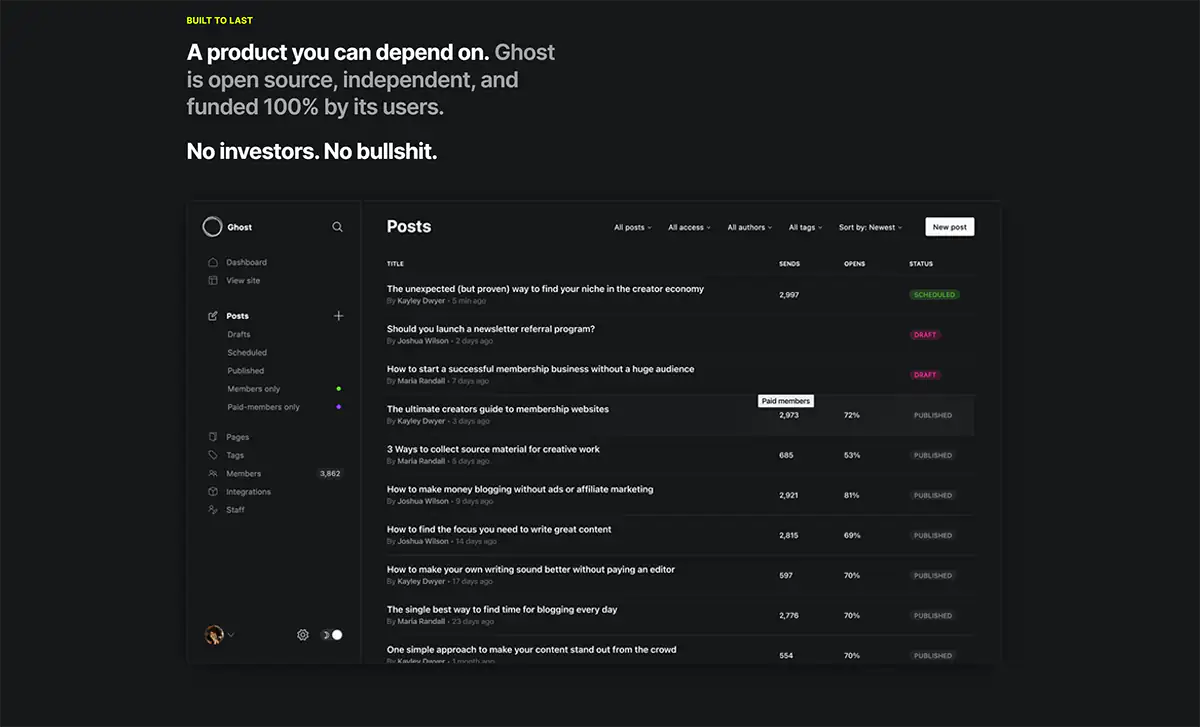This screenshot has height=727, width=1200.
Task: Expand the user menu chevron by avatar
Action: click(x=231, y=634)
